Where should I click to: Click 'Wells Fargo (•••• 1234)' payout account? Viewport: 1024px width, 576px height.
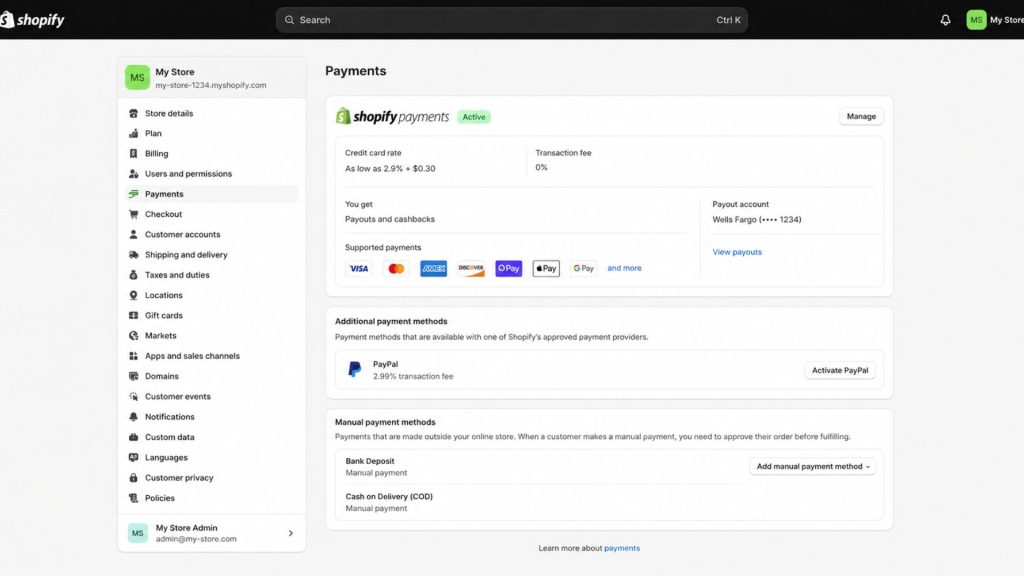(756, 219)
